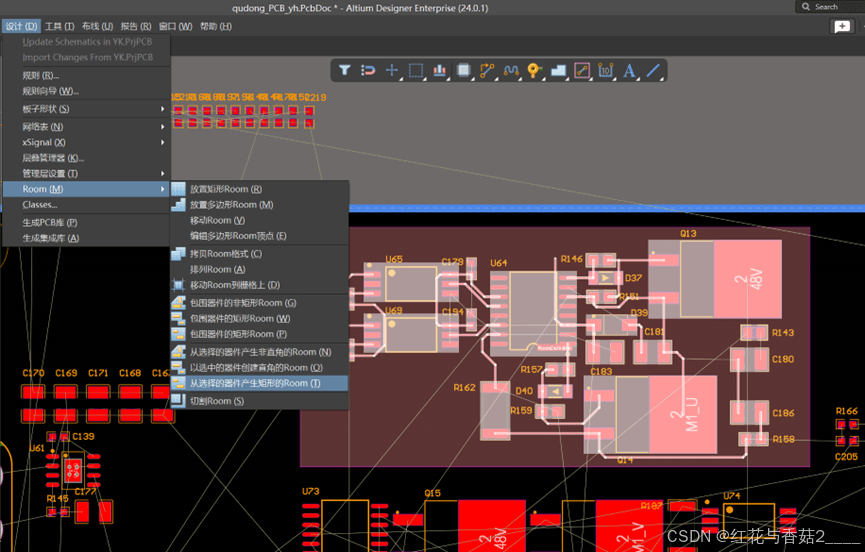Click the Room (M) submenu arrow

pyautogui.click(x=162, y=189)
